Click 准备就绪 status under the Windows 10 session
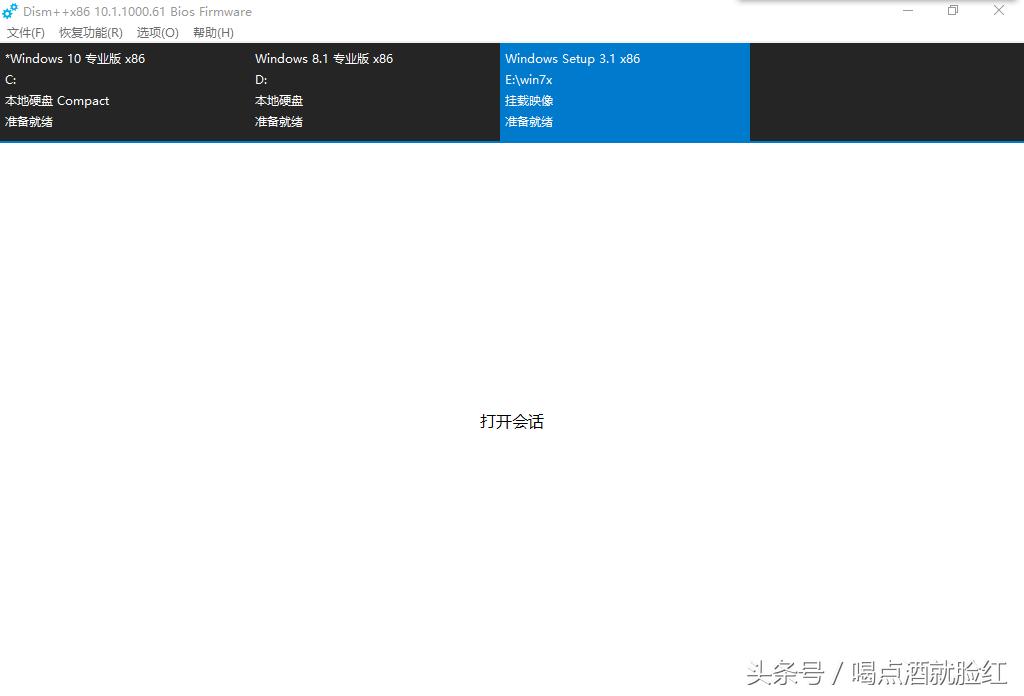Viewport: 1024px width, 696px height. pyautogui.click(x=28, y=121)
